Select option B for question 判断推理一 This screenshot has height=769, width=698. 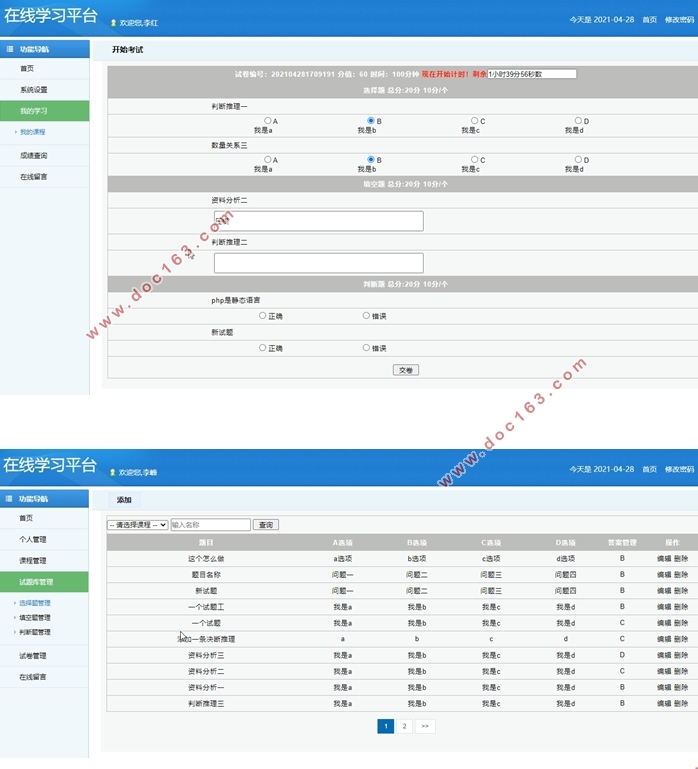click(371, 120)
